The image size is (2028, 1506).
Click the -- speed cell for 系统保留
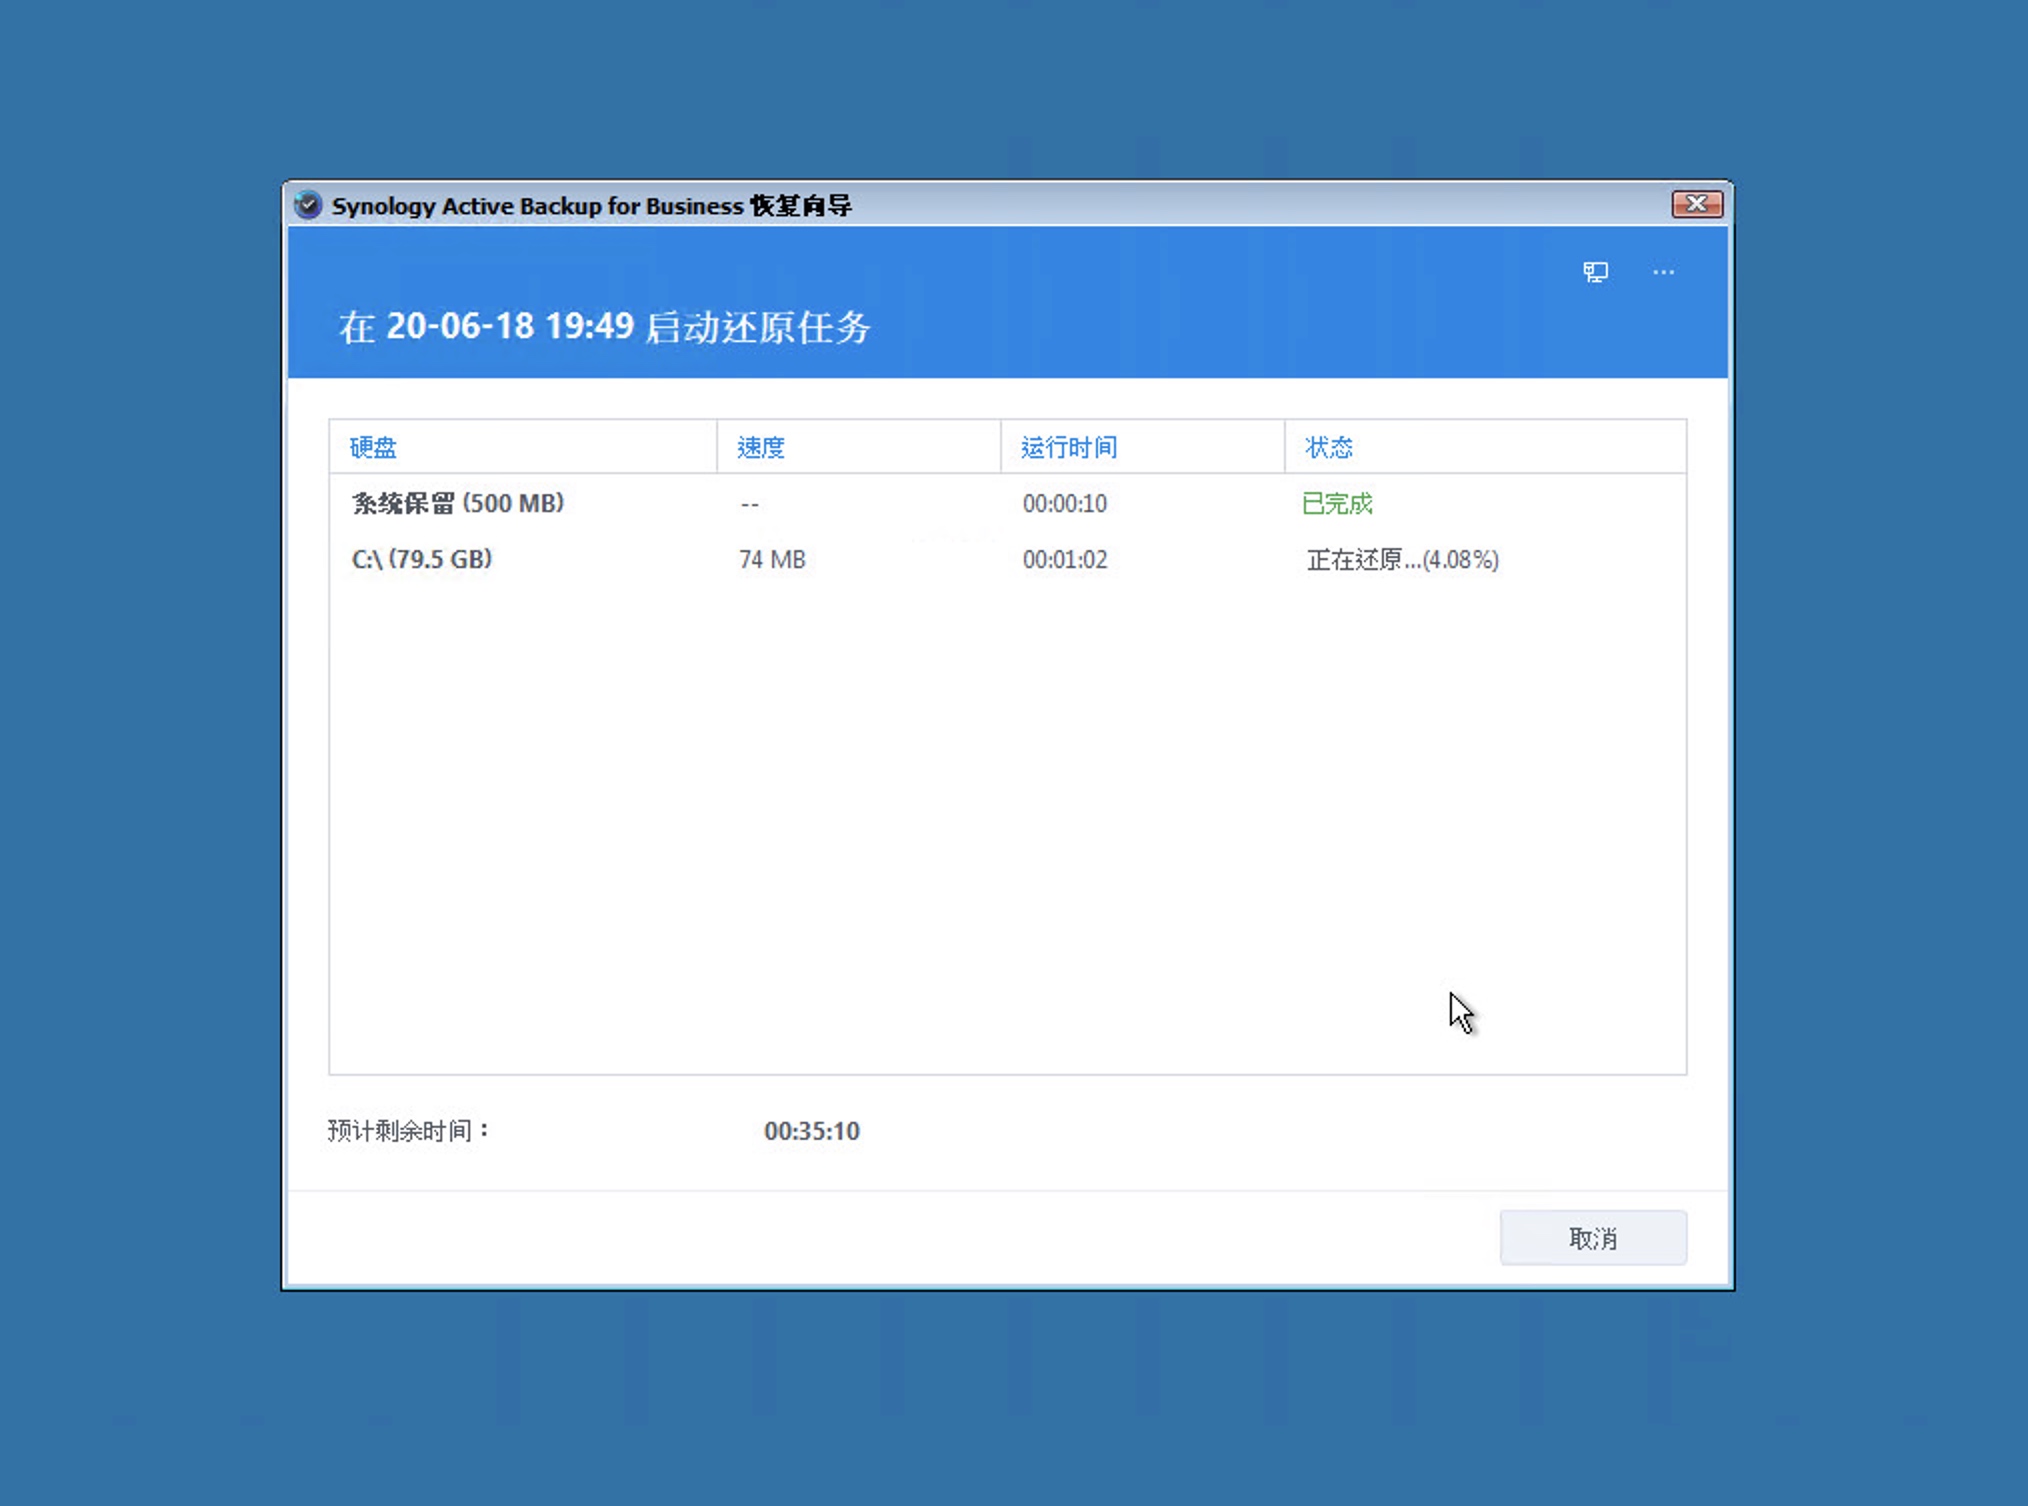pyautogui.click(x=750, y=504)
